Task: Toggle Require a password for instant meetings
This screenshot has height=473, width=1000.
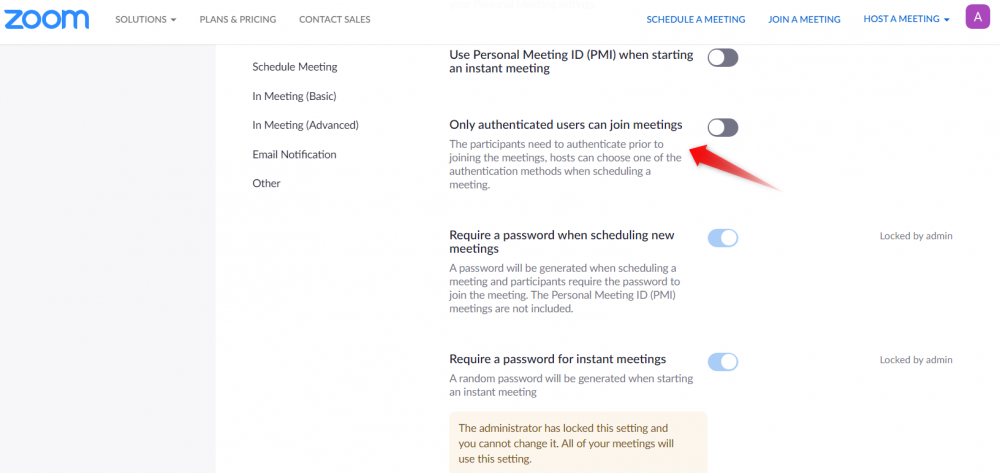Action: [x=722, y=361]
